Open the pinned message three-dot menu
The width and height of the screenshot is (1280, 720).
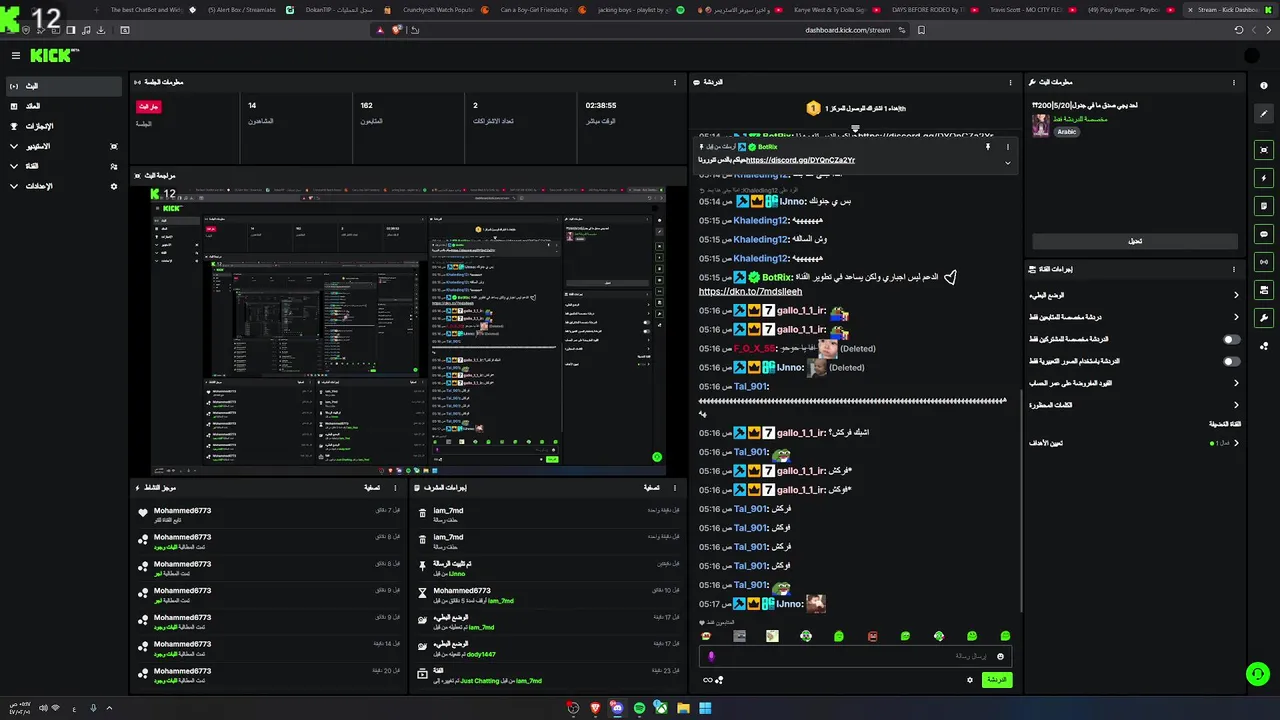(x=1007, y=147)
